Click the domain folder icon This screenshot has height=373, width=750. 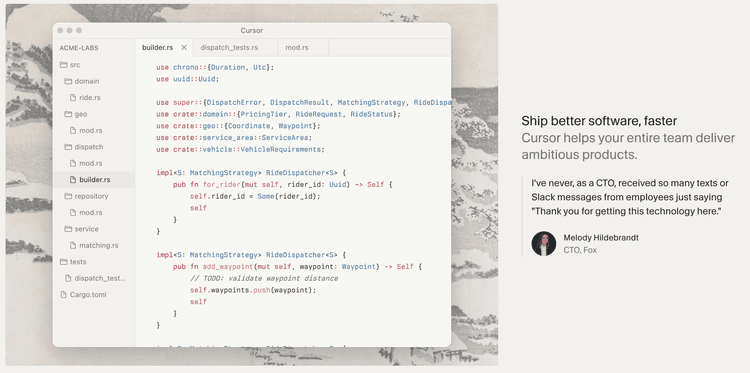pos(68,81)
